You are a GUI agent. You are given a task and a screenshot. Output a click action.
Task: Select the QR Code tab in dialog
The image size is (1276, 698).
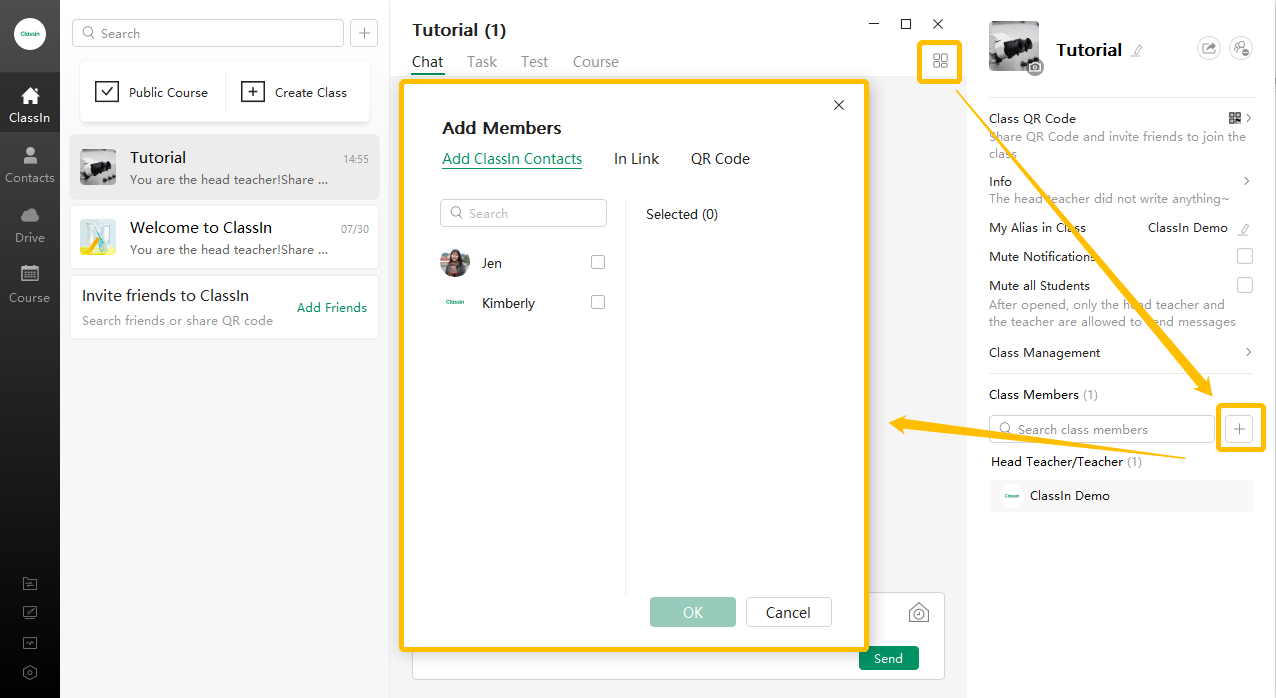(x=720, y=159)
